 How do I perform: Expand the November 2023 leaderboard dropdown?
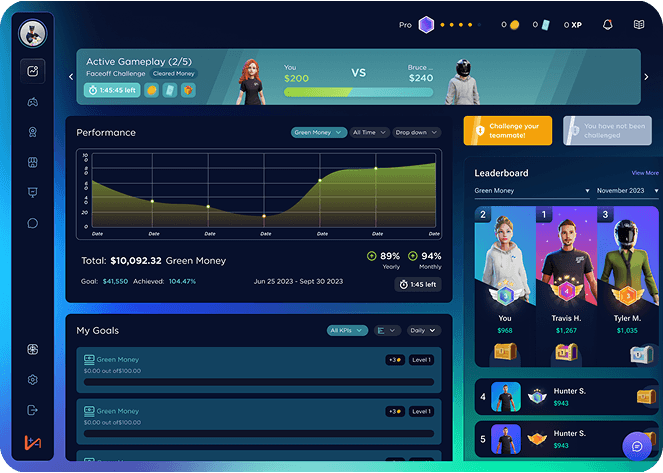[627, 190]
